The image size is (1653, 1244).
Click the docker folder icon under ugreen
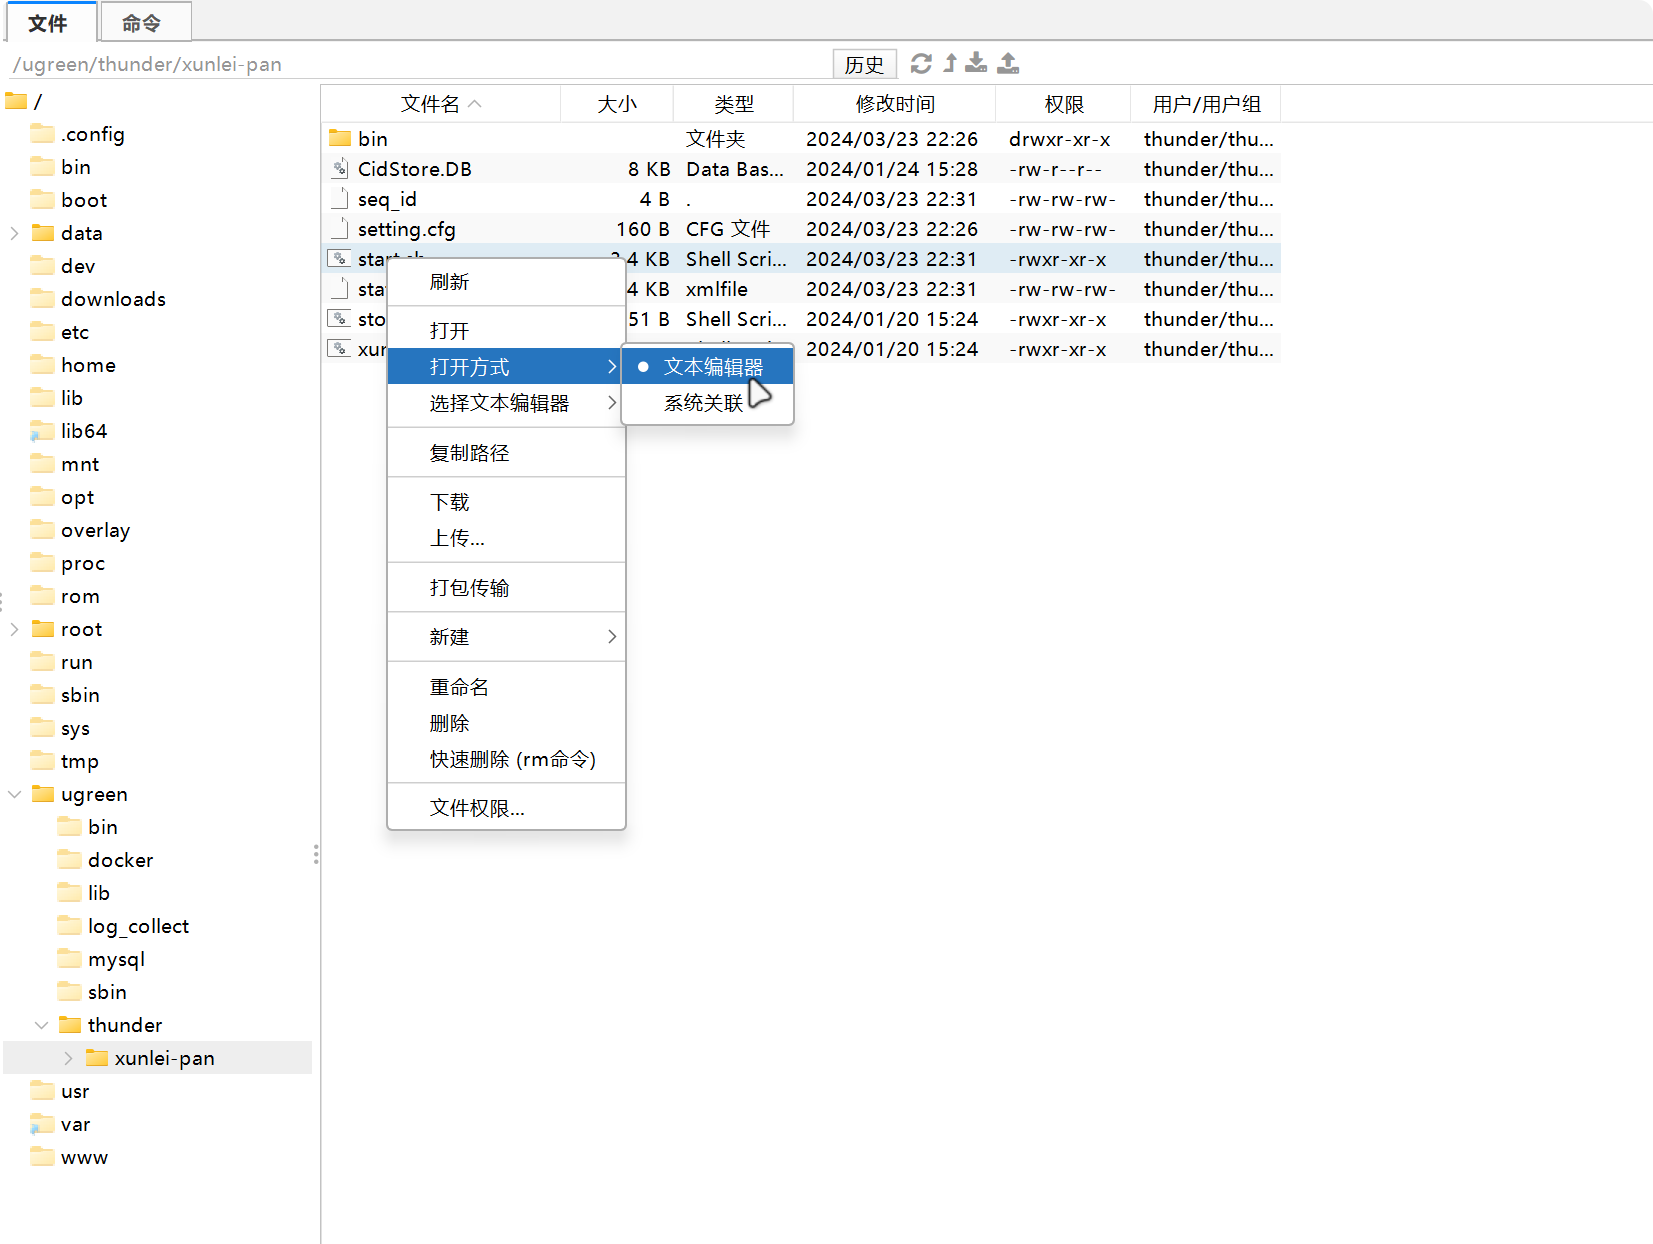tap(70, 860)
